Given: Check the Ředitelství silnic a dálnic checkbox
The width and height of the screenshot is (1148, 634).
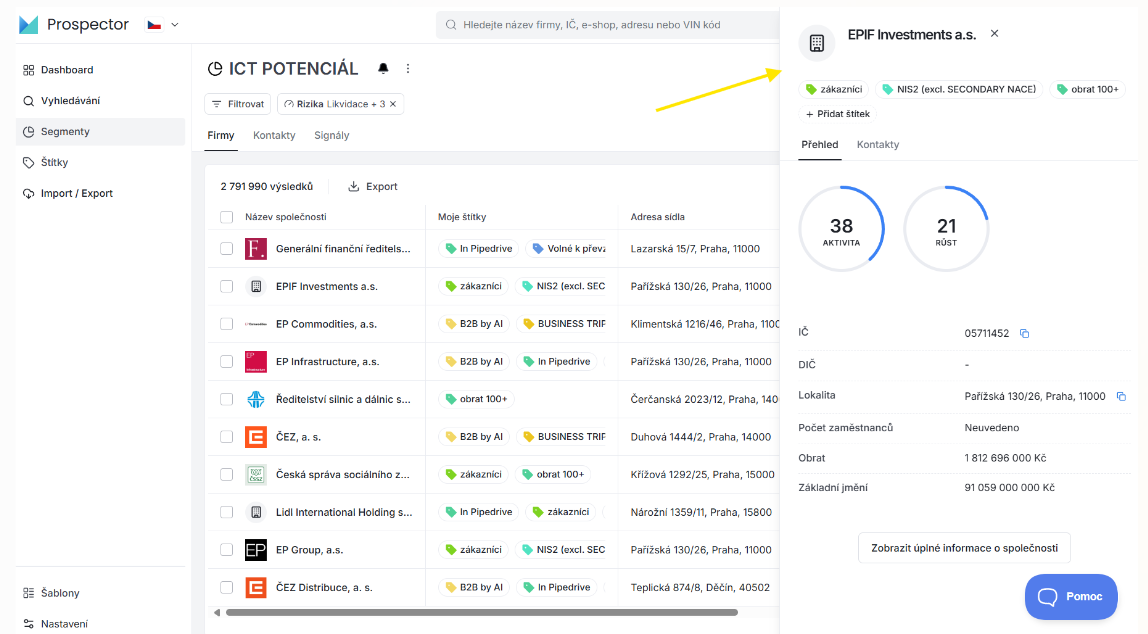Looking at the screenshot, I should [x=227, y=399].
